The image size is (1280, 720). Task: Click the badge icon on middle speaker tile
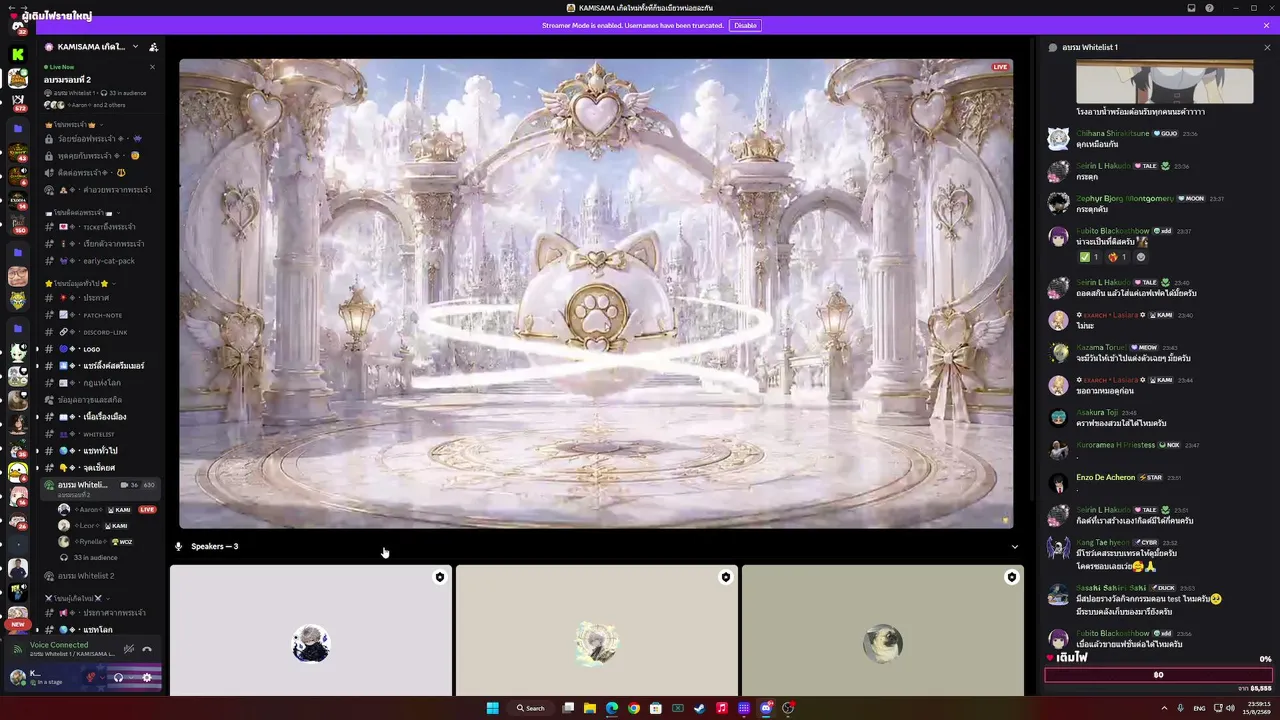tap(725, 577)
